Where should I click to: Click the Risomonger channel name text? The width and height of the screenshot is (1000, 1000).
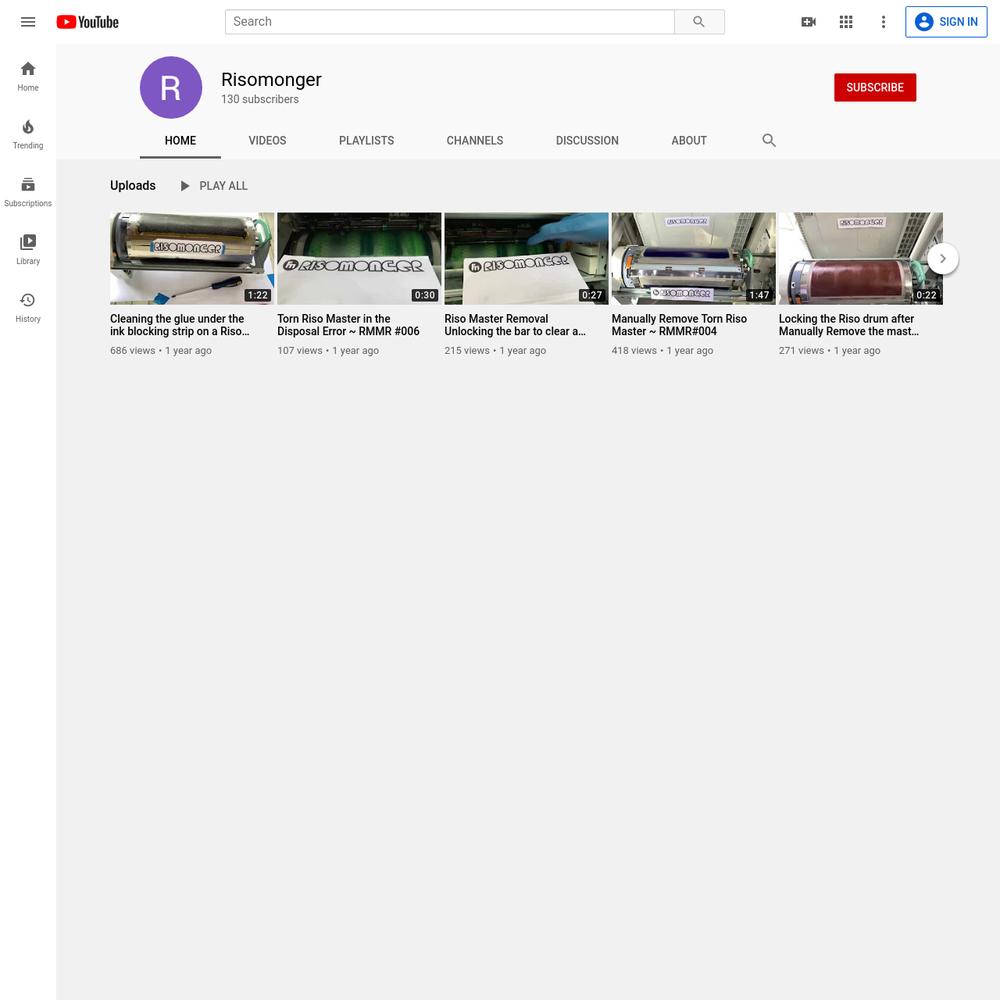point(271,80)
